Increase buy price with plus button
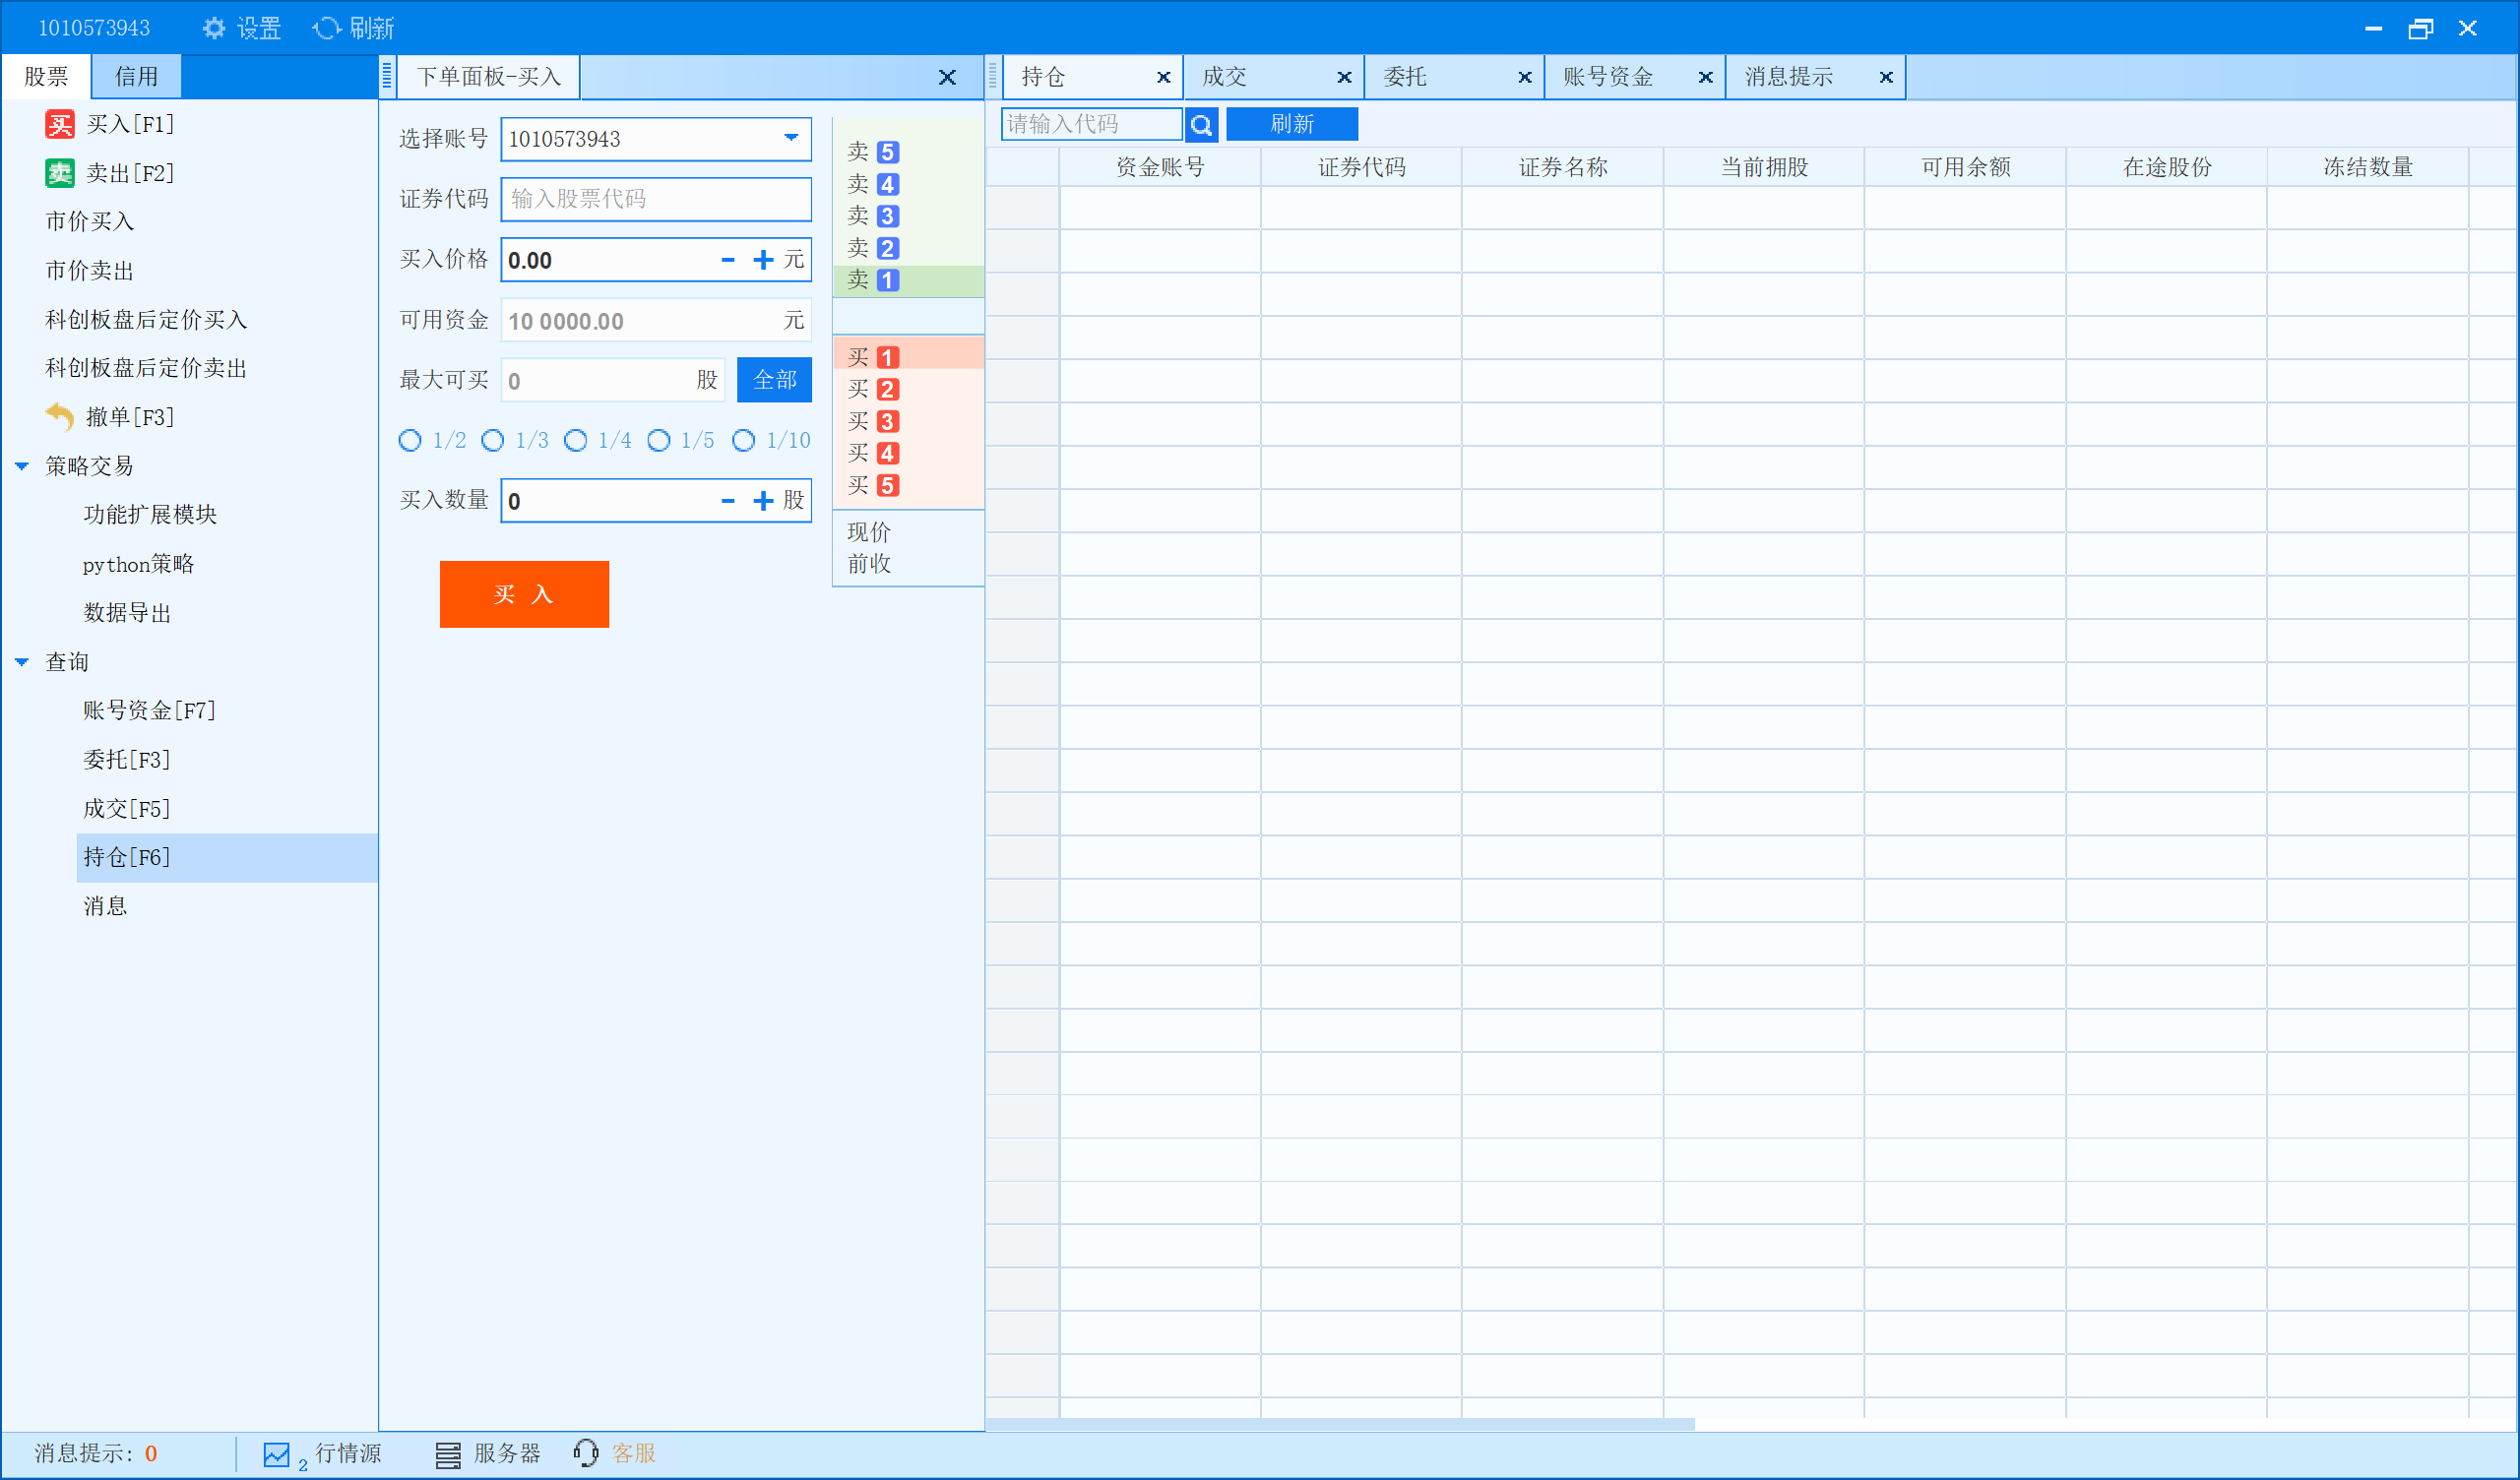This screenshot has height=1480, width=2520. [x=763, y=260]
